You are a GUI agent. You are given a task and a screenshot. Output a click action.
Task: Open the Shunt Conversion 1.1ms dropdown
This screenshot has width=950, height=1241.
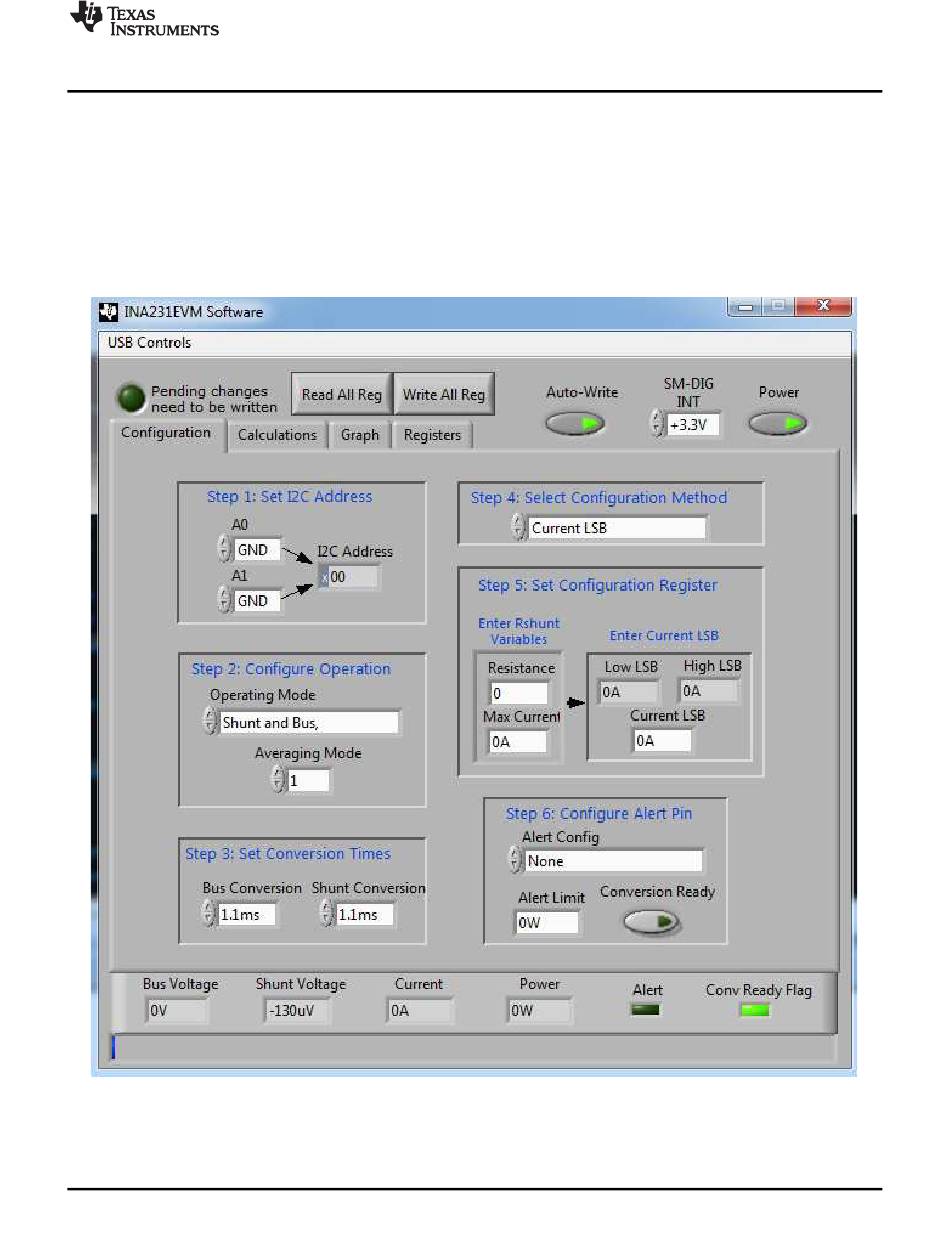point(364,913)
